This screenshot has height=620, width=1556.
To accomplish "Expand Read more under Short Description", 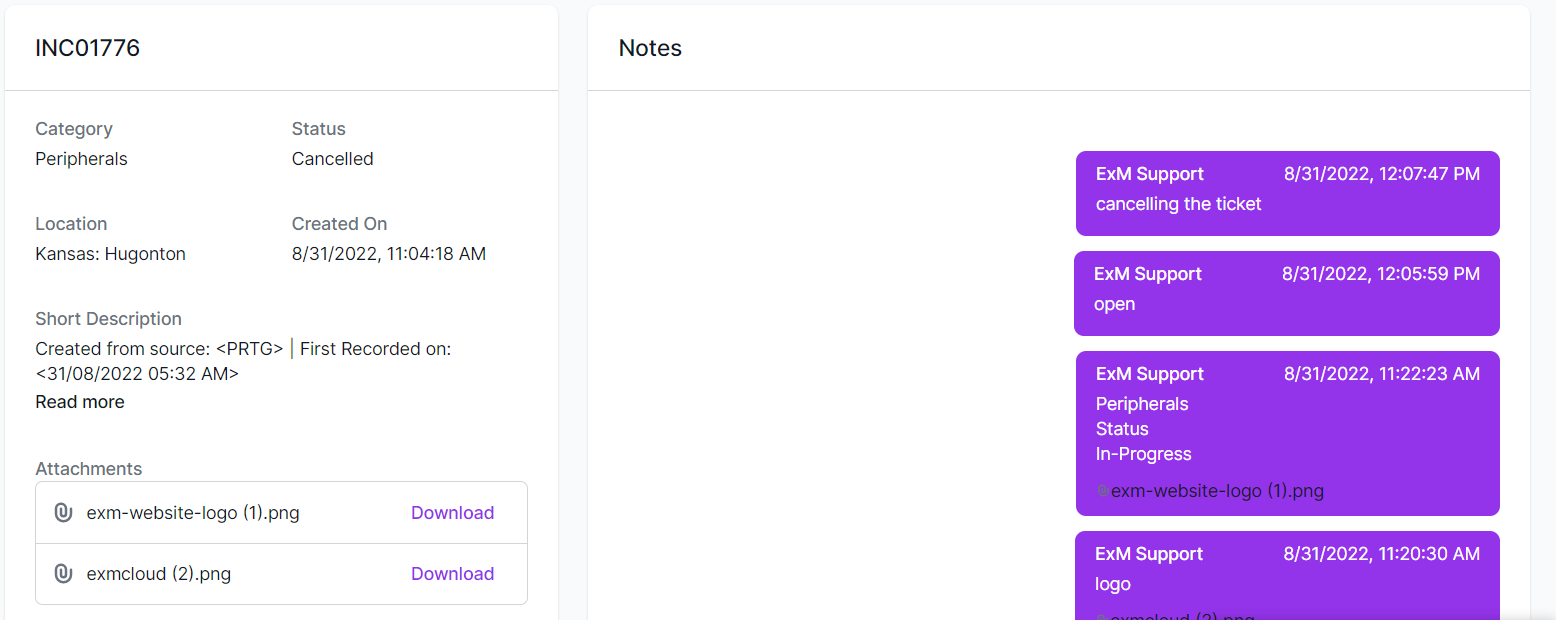I will pos(80,402).
